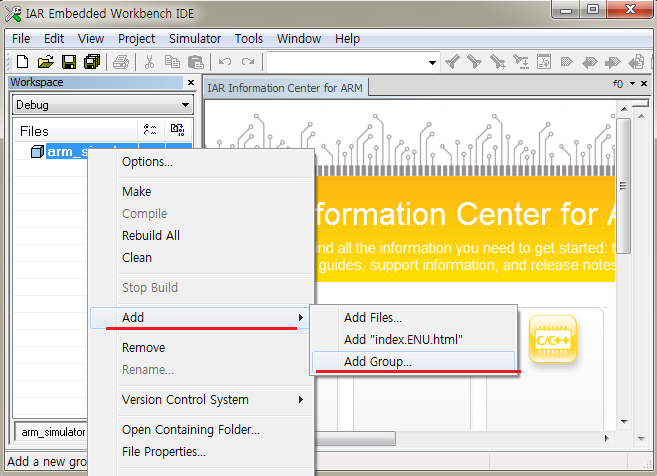The height and width of the screenshot is (476, 657).
Task: Click the vertical scrollbar up arrow
Action: 624,109
